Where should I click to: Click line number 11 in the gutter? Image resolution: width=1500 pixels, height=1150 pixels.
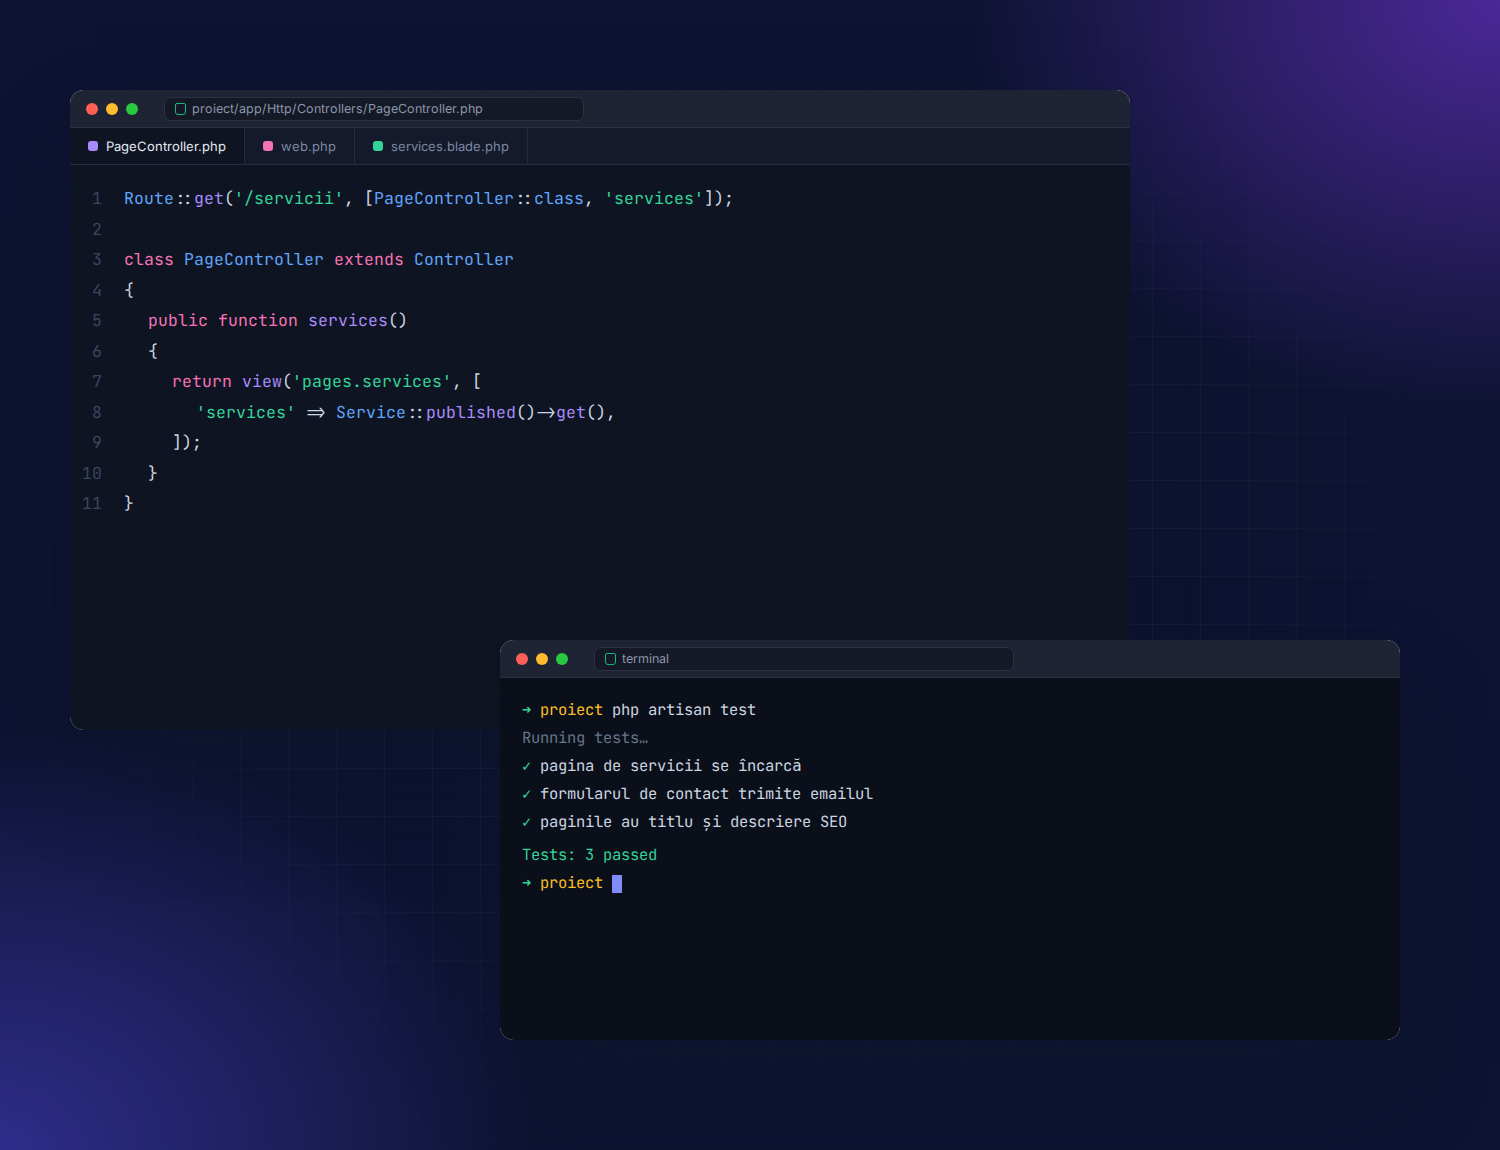click(x=92, y=503)
